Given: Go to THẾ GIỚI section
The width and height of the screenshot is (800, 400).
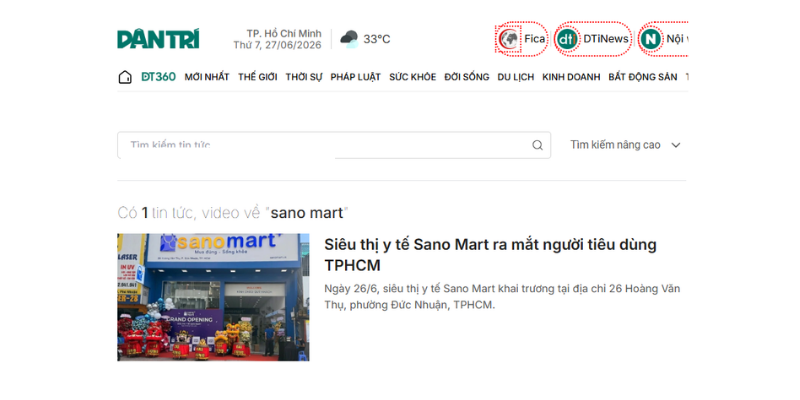Looking at the screenshot, I should point(258,77).
